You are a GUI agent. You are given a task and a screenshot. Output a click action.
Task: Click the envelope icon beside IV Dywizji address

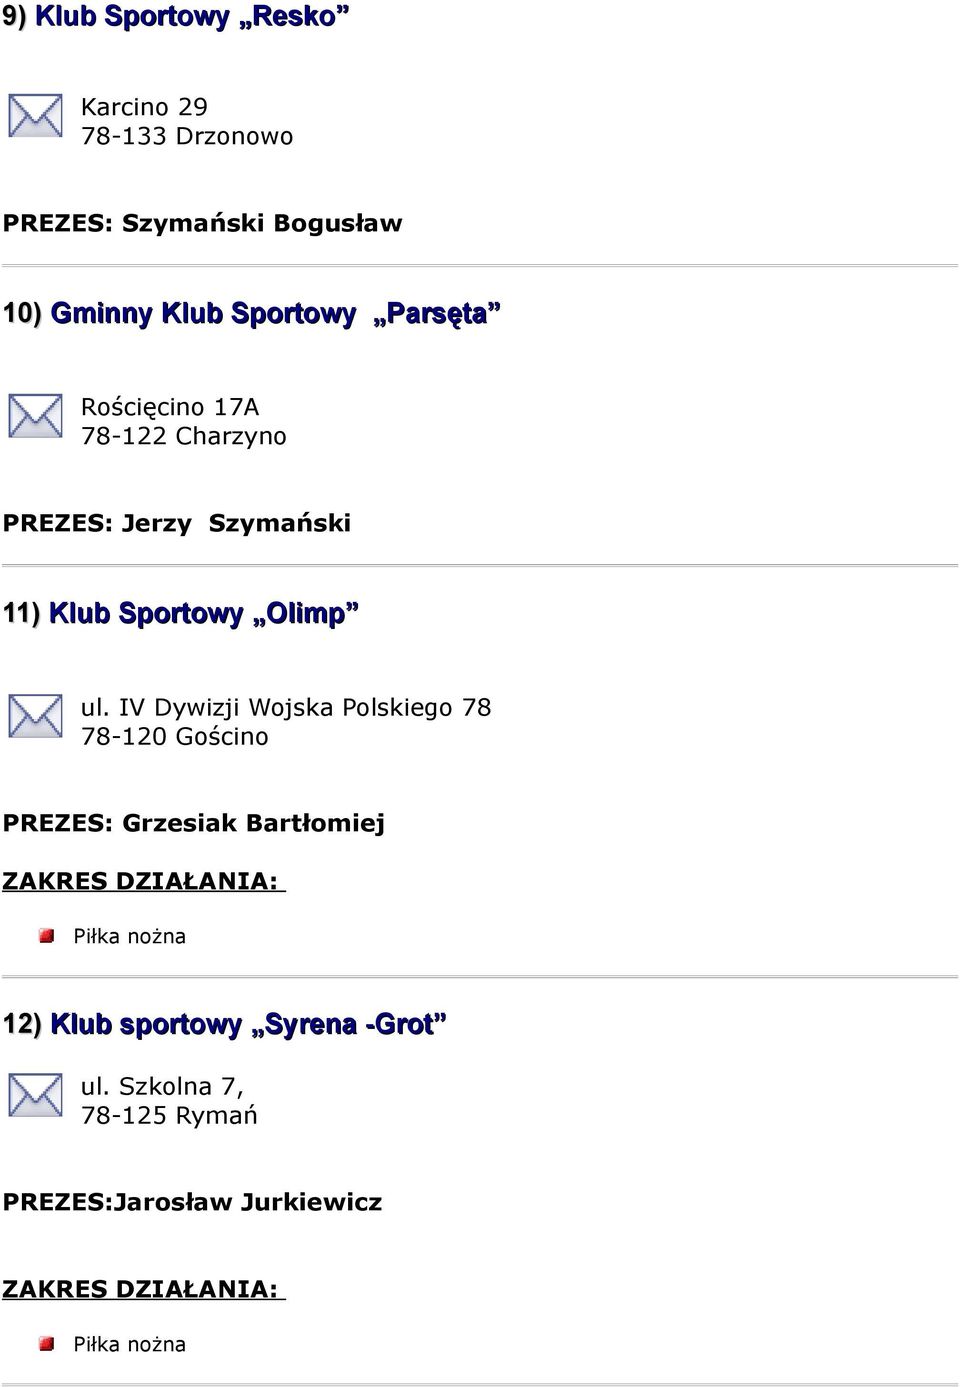point(35,716)
